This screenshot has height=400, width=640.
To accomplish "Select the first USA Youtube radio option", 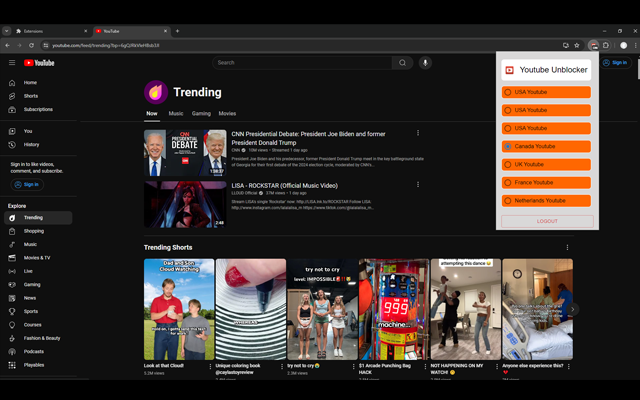I will click(507, 92).
